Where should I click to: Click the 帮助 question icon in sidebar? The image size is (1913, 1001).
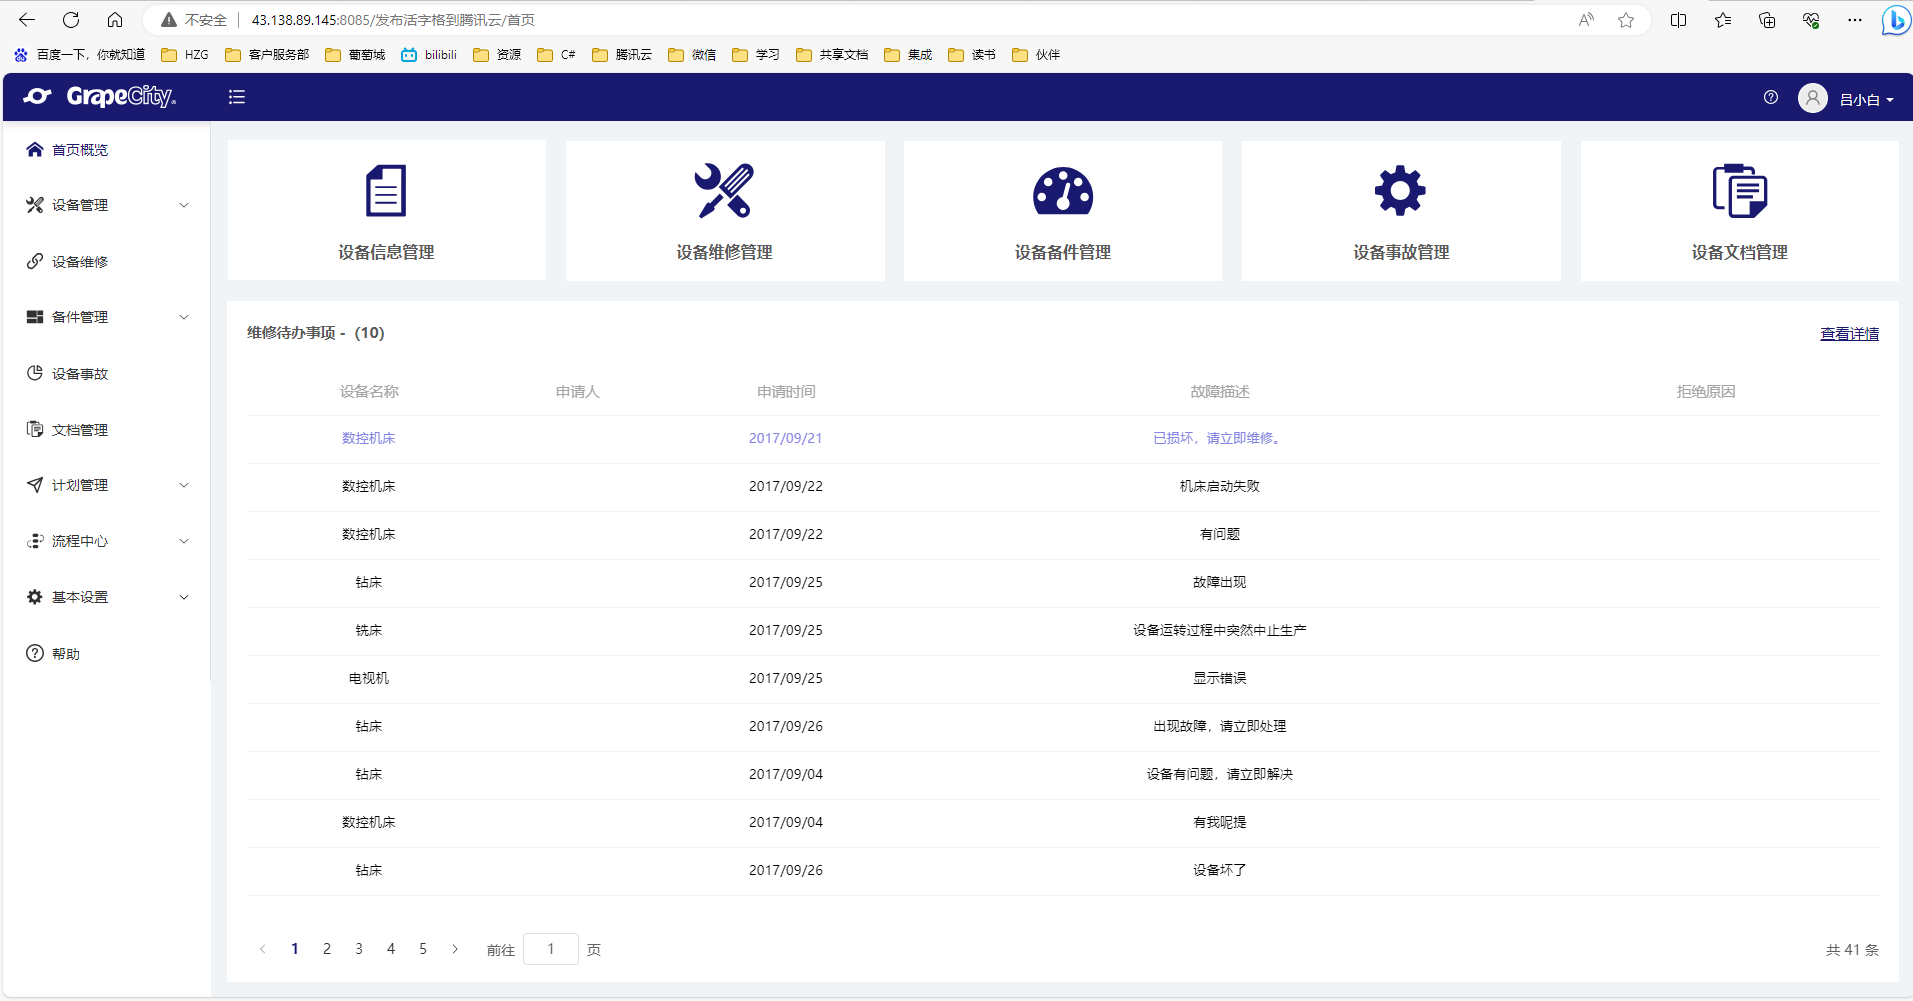tap(35, 653)
